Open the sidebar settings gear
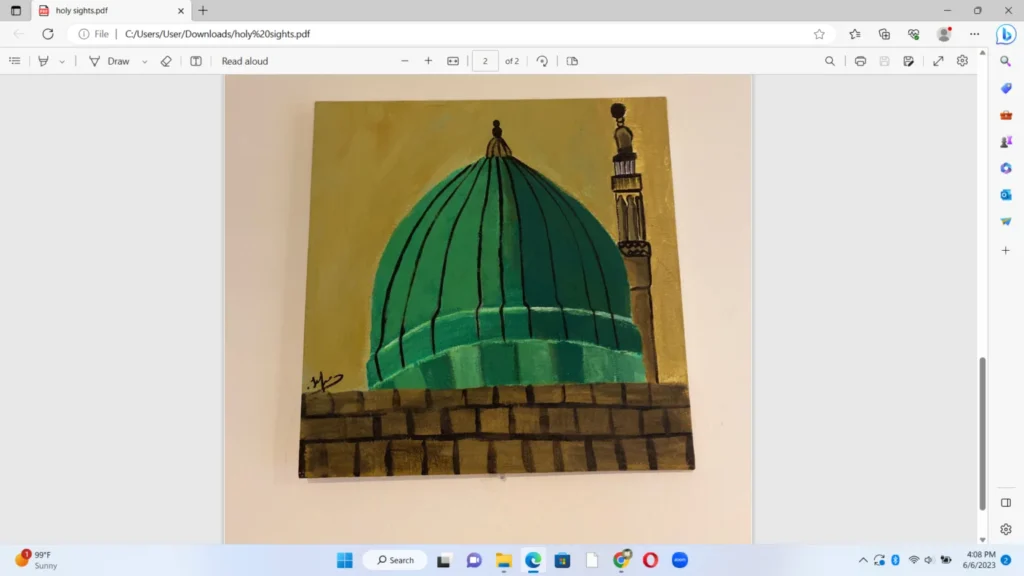Image resolution: width=1024 pixels, height=576 pixels. 1006,530
